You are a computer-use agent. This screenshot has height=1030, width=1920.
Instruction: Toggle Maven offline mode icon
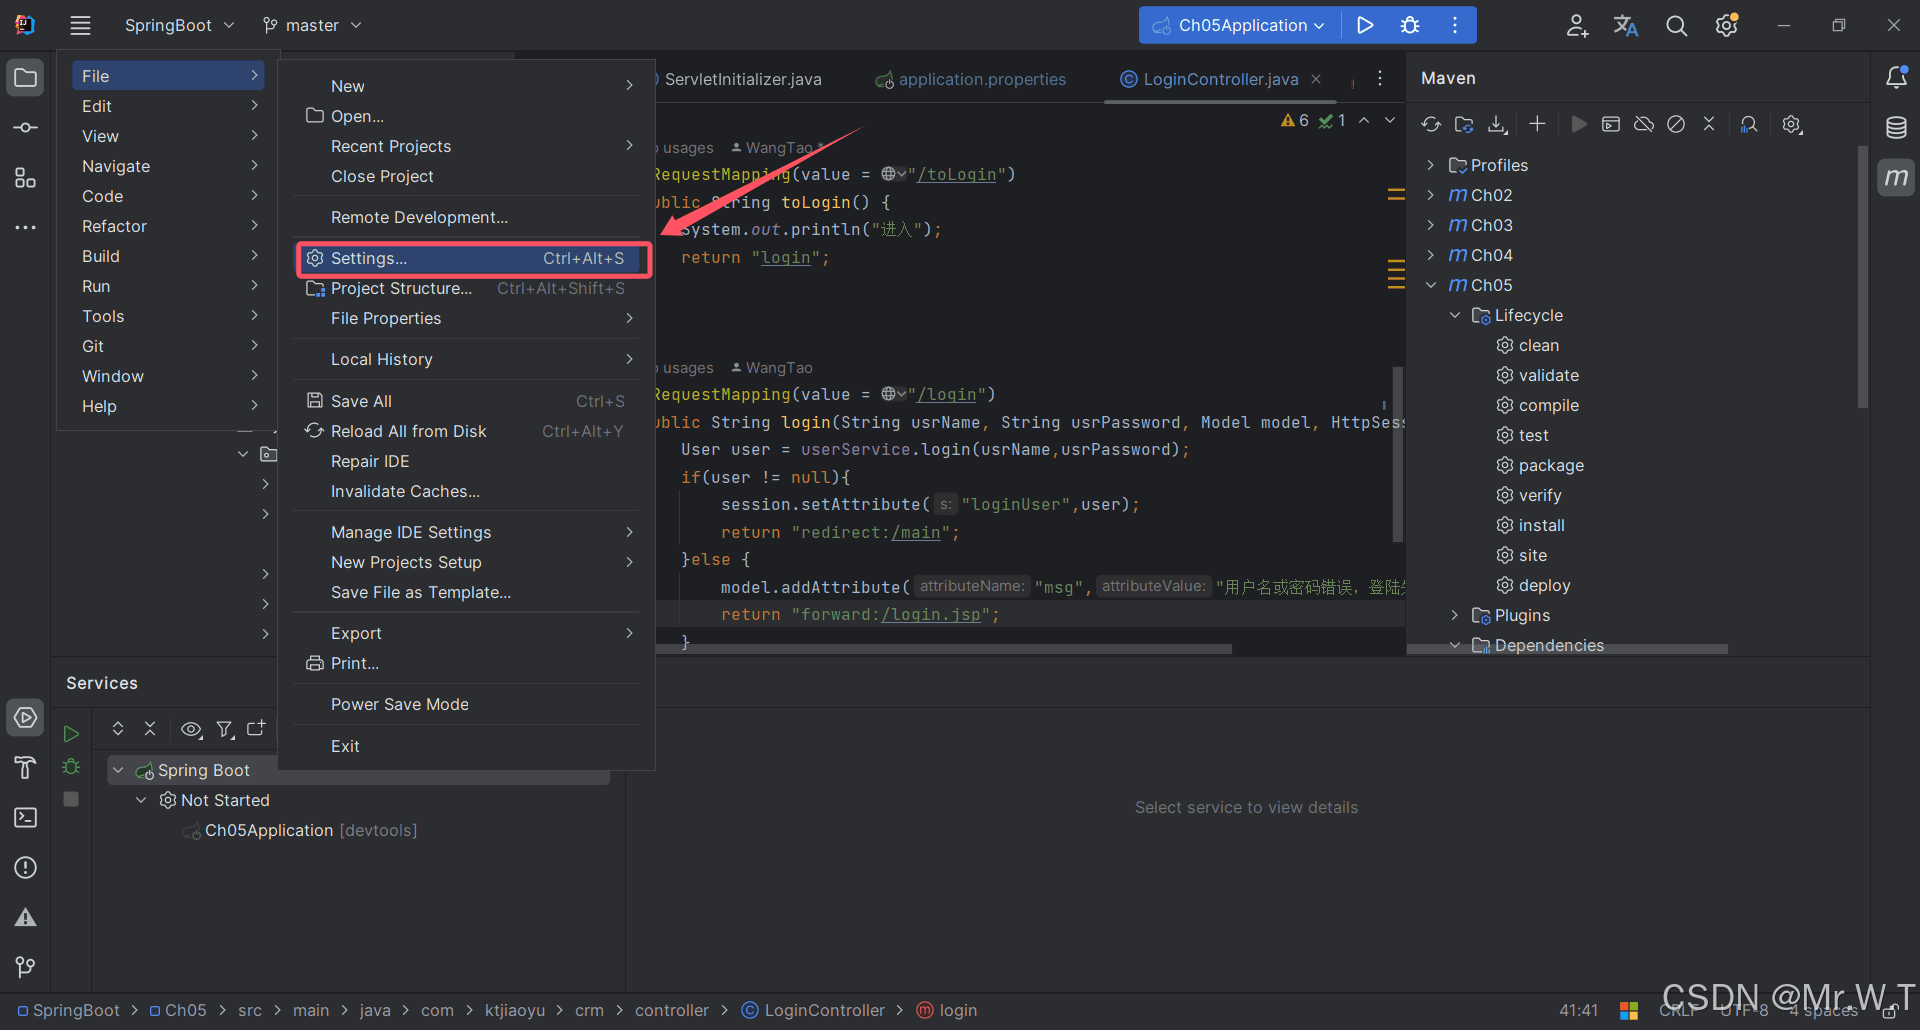(1644, 124)
